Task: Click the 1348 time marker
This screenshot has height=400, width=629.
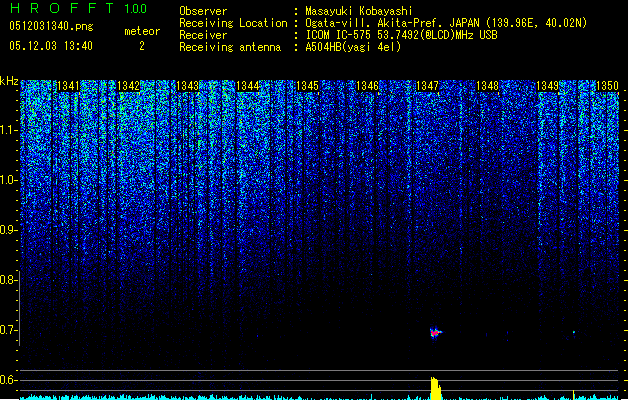Action: click(x=487, y=86)
